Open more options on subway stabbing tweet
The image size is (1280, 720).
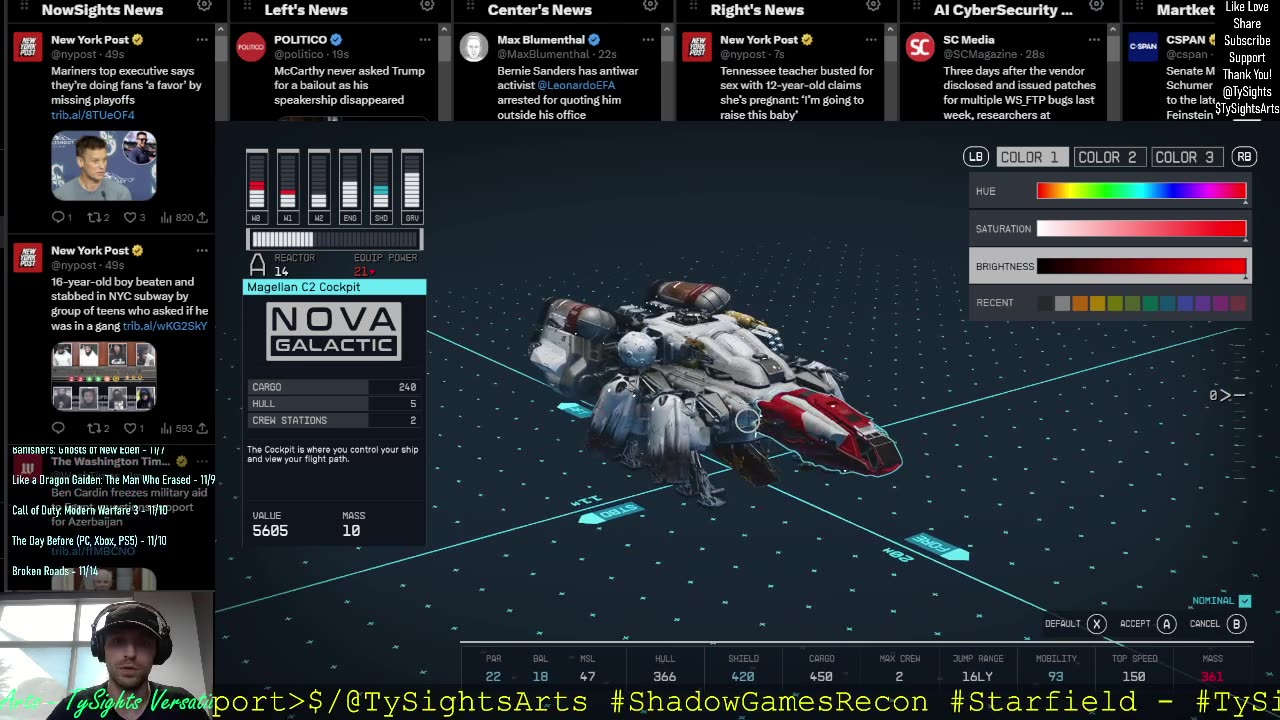[202, 250]
